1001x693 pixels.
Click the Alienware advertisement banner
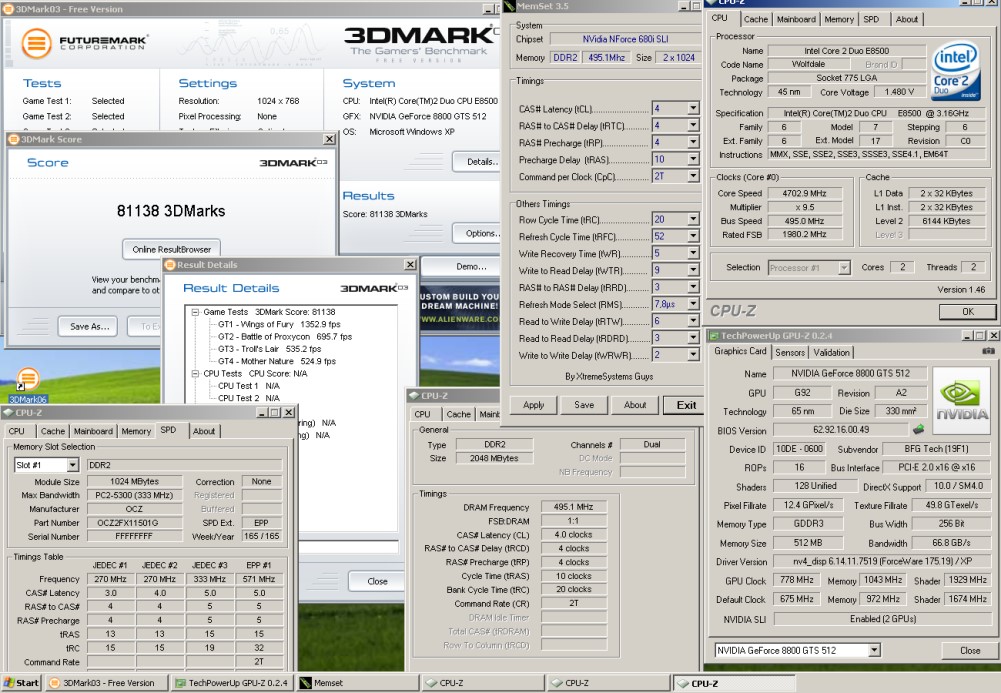click(460, 308)
